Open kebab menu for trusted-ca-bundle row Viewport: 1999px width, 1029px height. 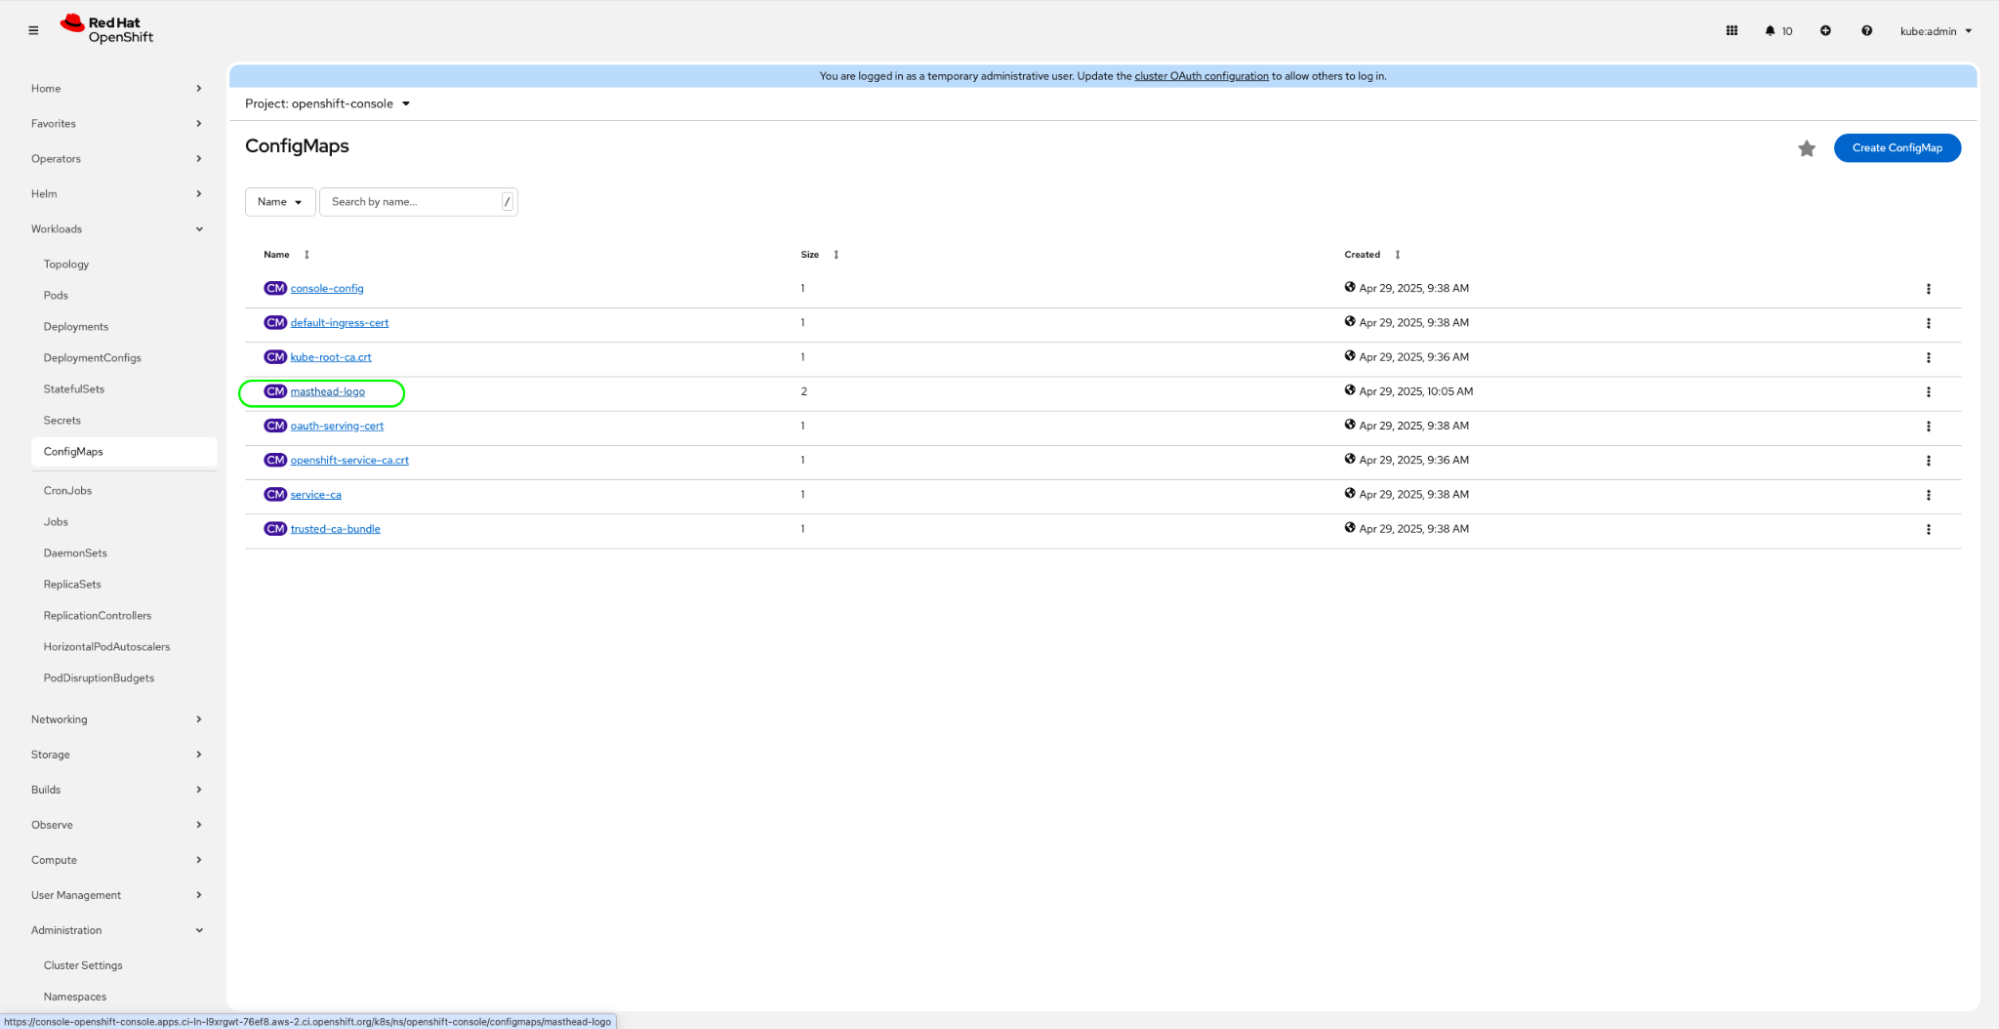point(1928,529)
